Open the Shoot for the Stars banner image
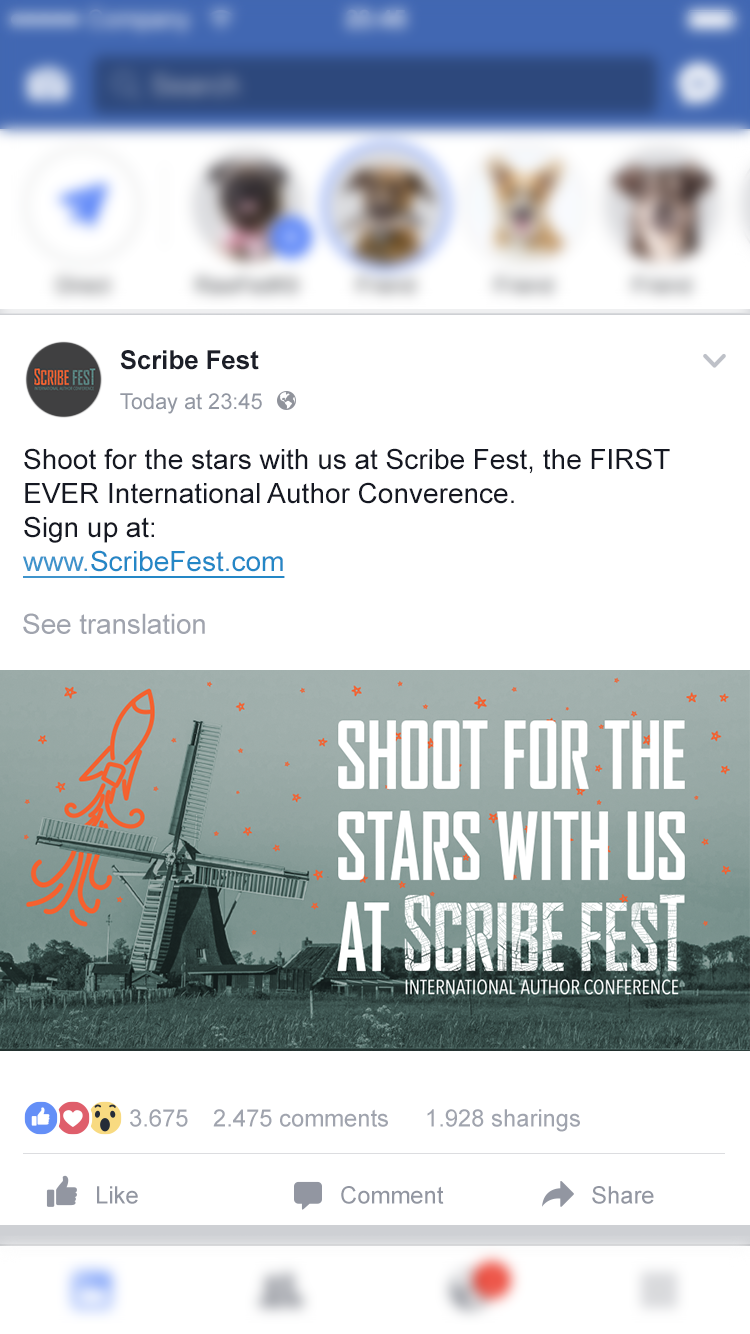This screenshot has height=1334, width=750. pyautogui.click(x=375, y=860)
